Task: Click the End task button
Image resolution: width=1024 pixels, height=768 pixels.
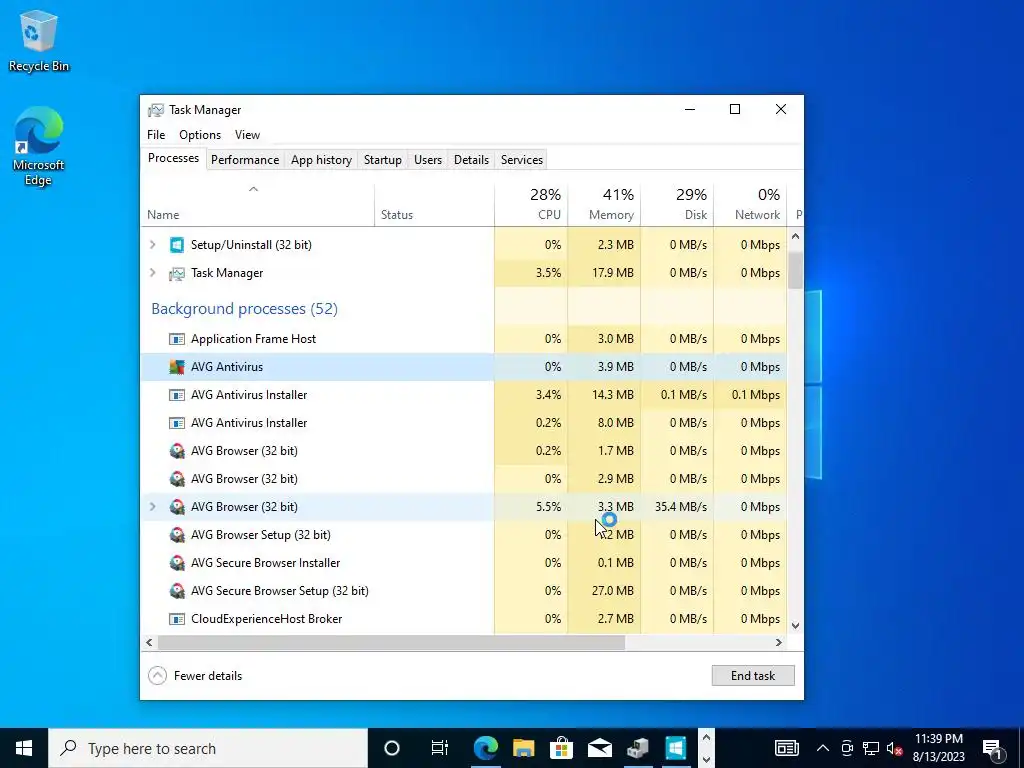Action: (x=753, y=676)
